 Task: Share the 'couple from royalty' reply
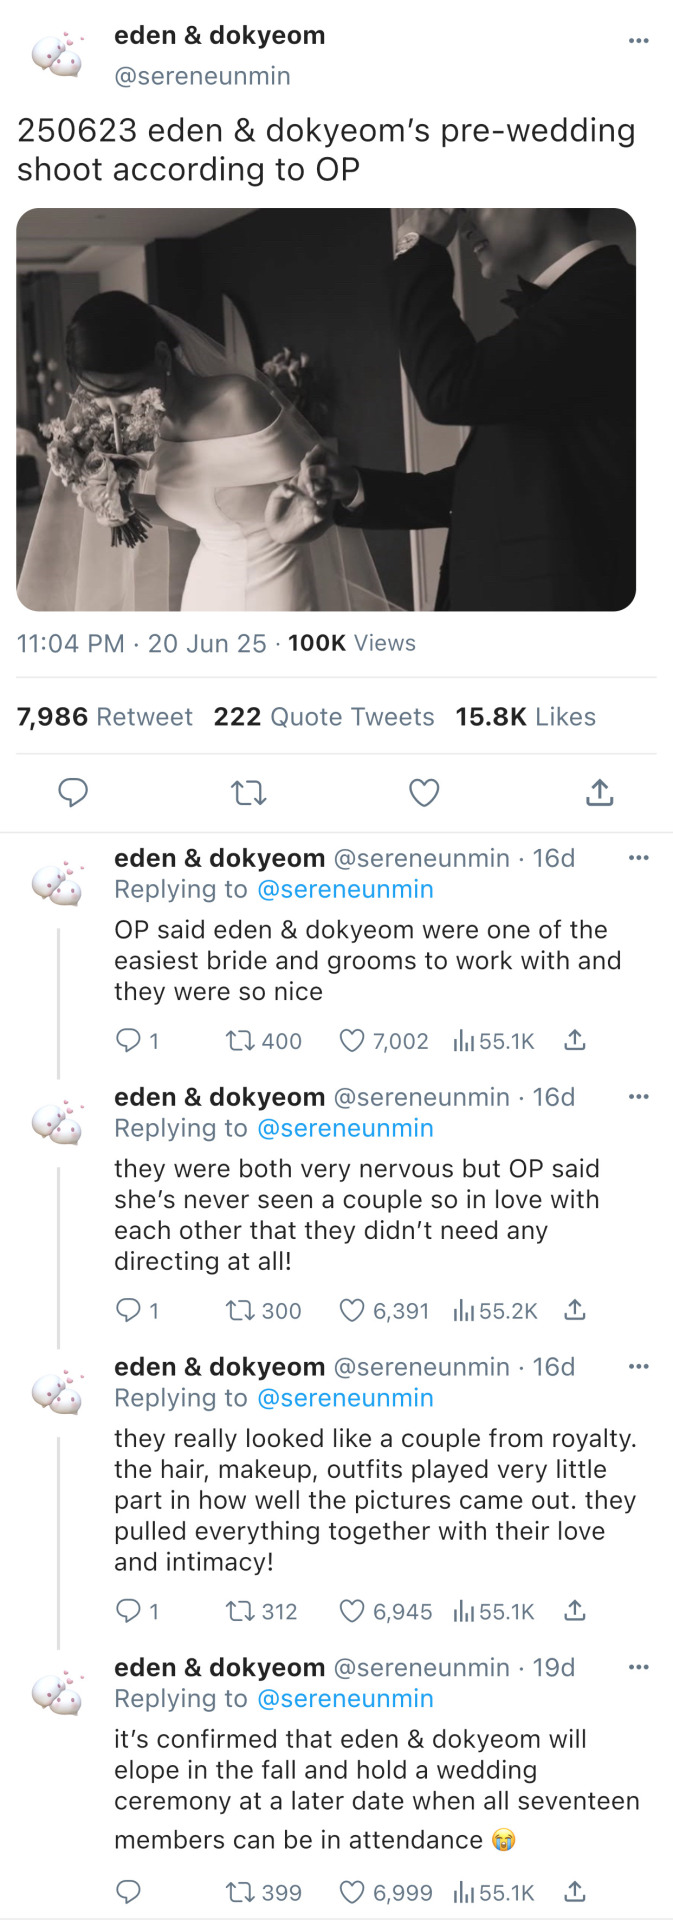[574, 1611]
